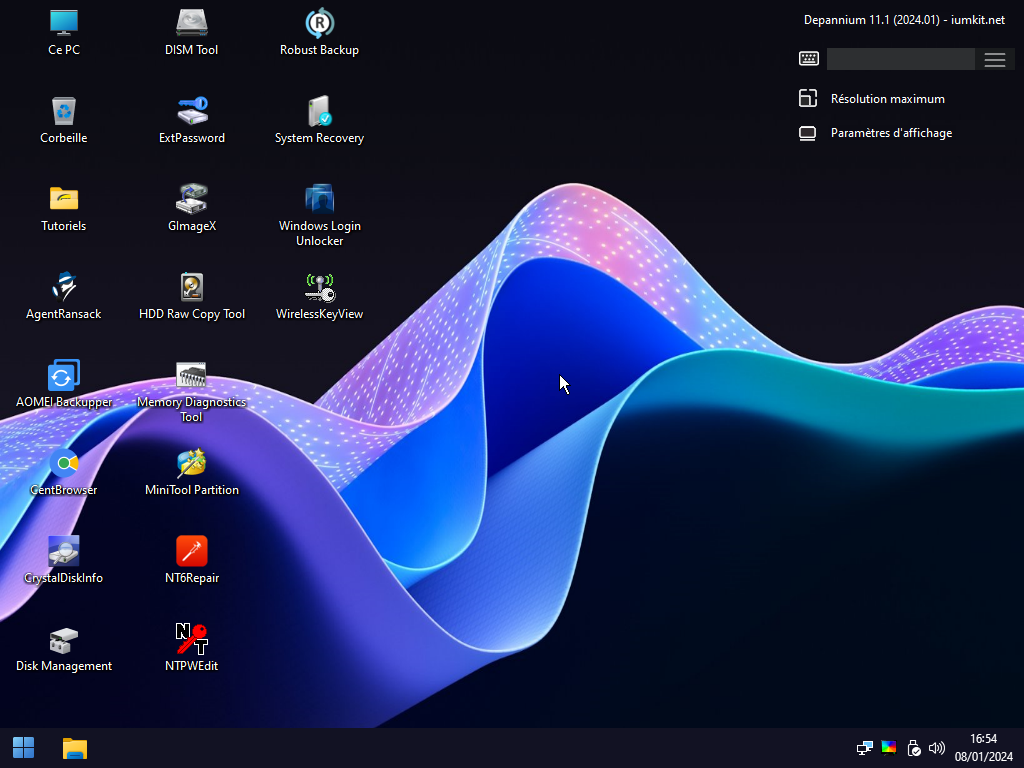Open the Windows Start menu
Screen dimensions: 1024x768
point(24,748)
